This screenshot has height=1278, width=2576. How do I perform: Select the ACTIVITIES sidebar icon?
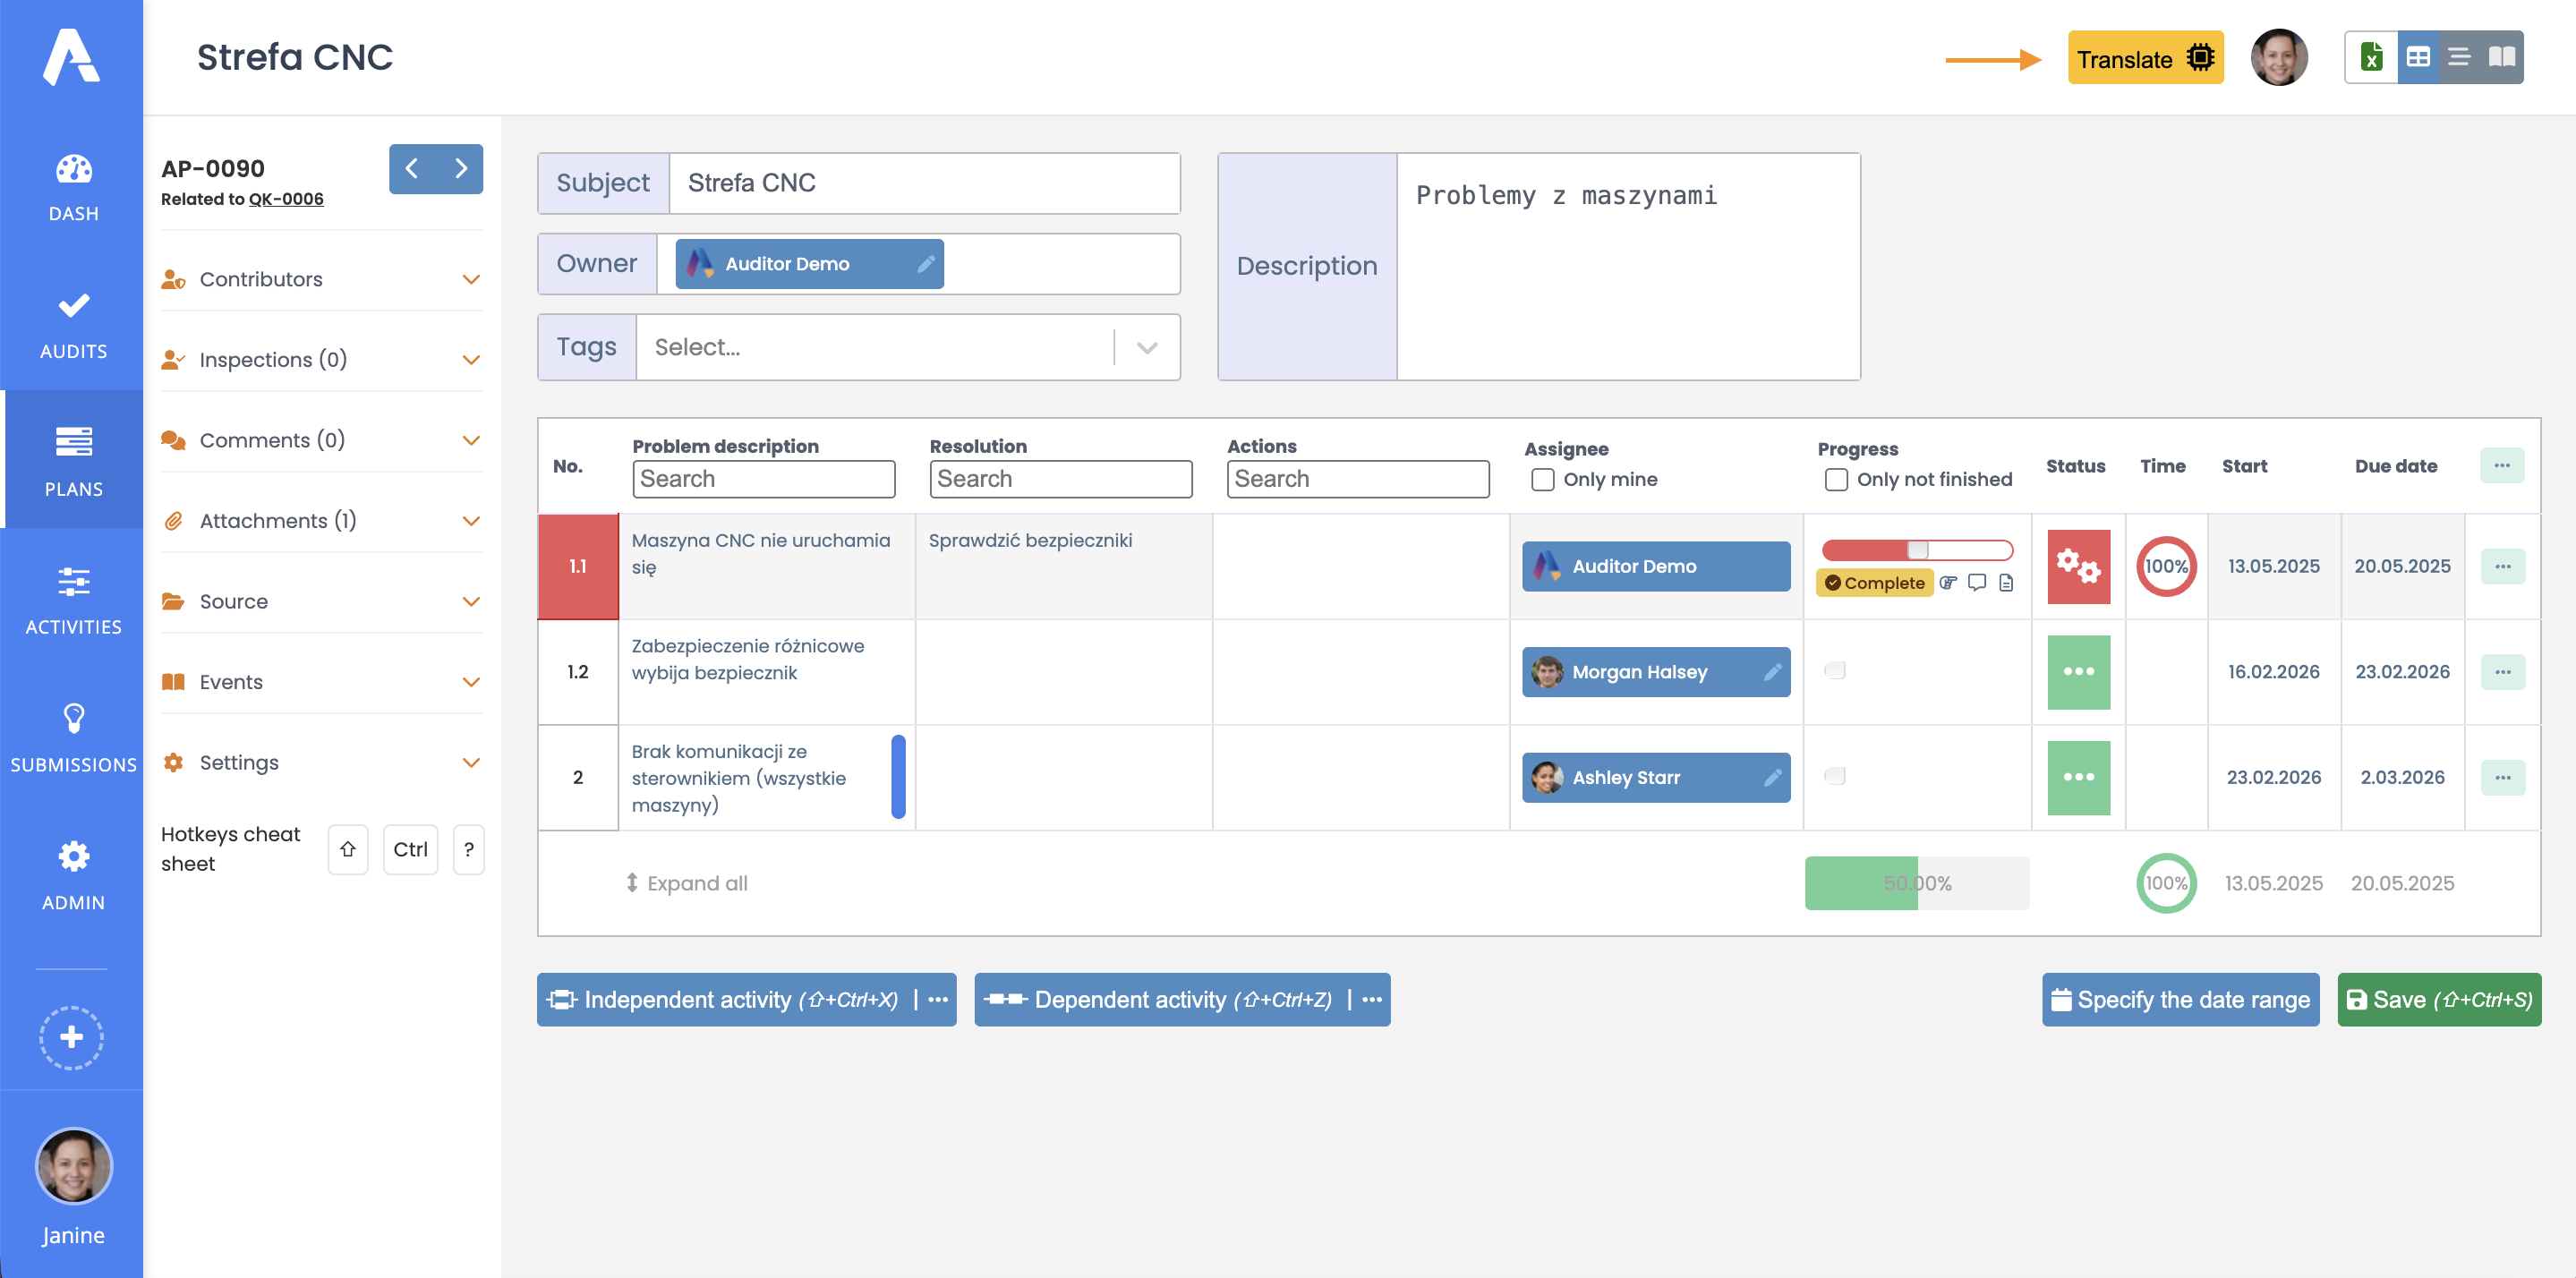(72, 599)
